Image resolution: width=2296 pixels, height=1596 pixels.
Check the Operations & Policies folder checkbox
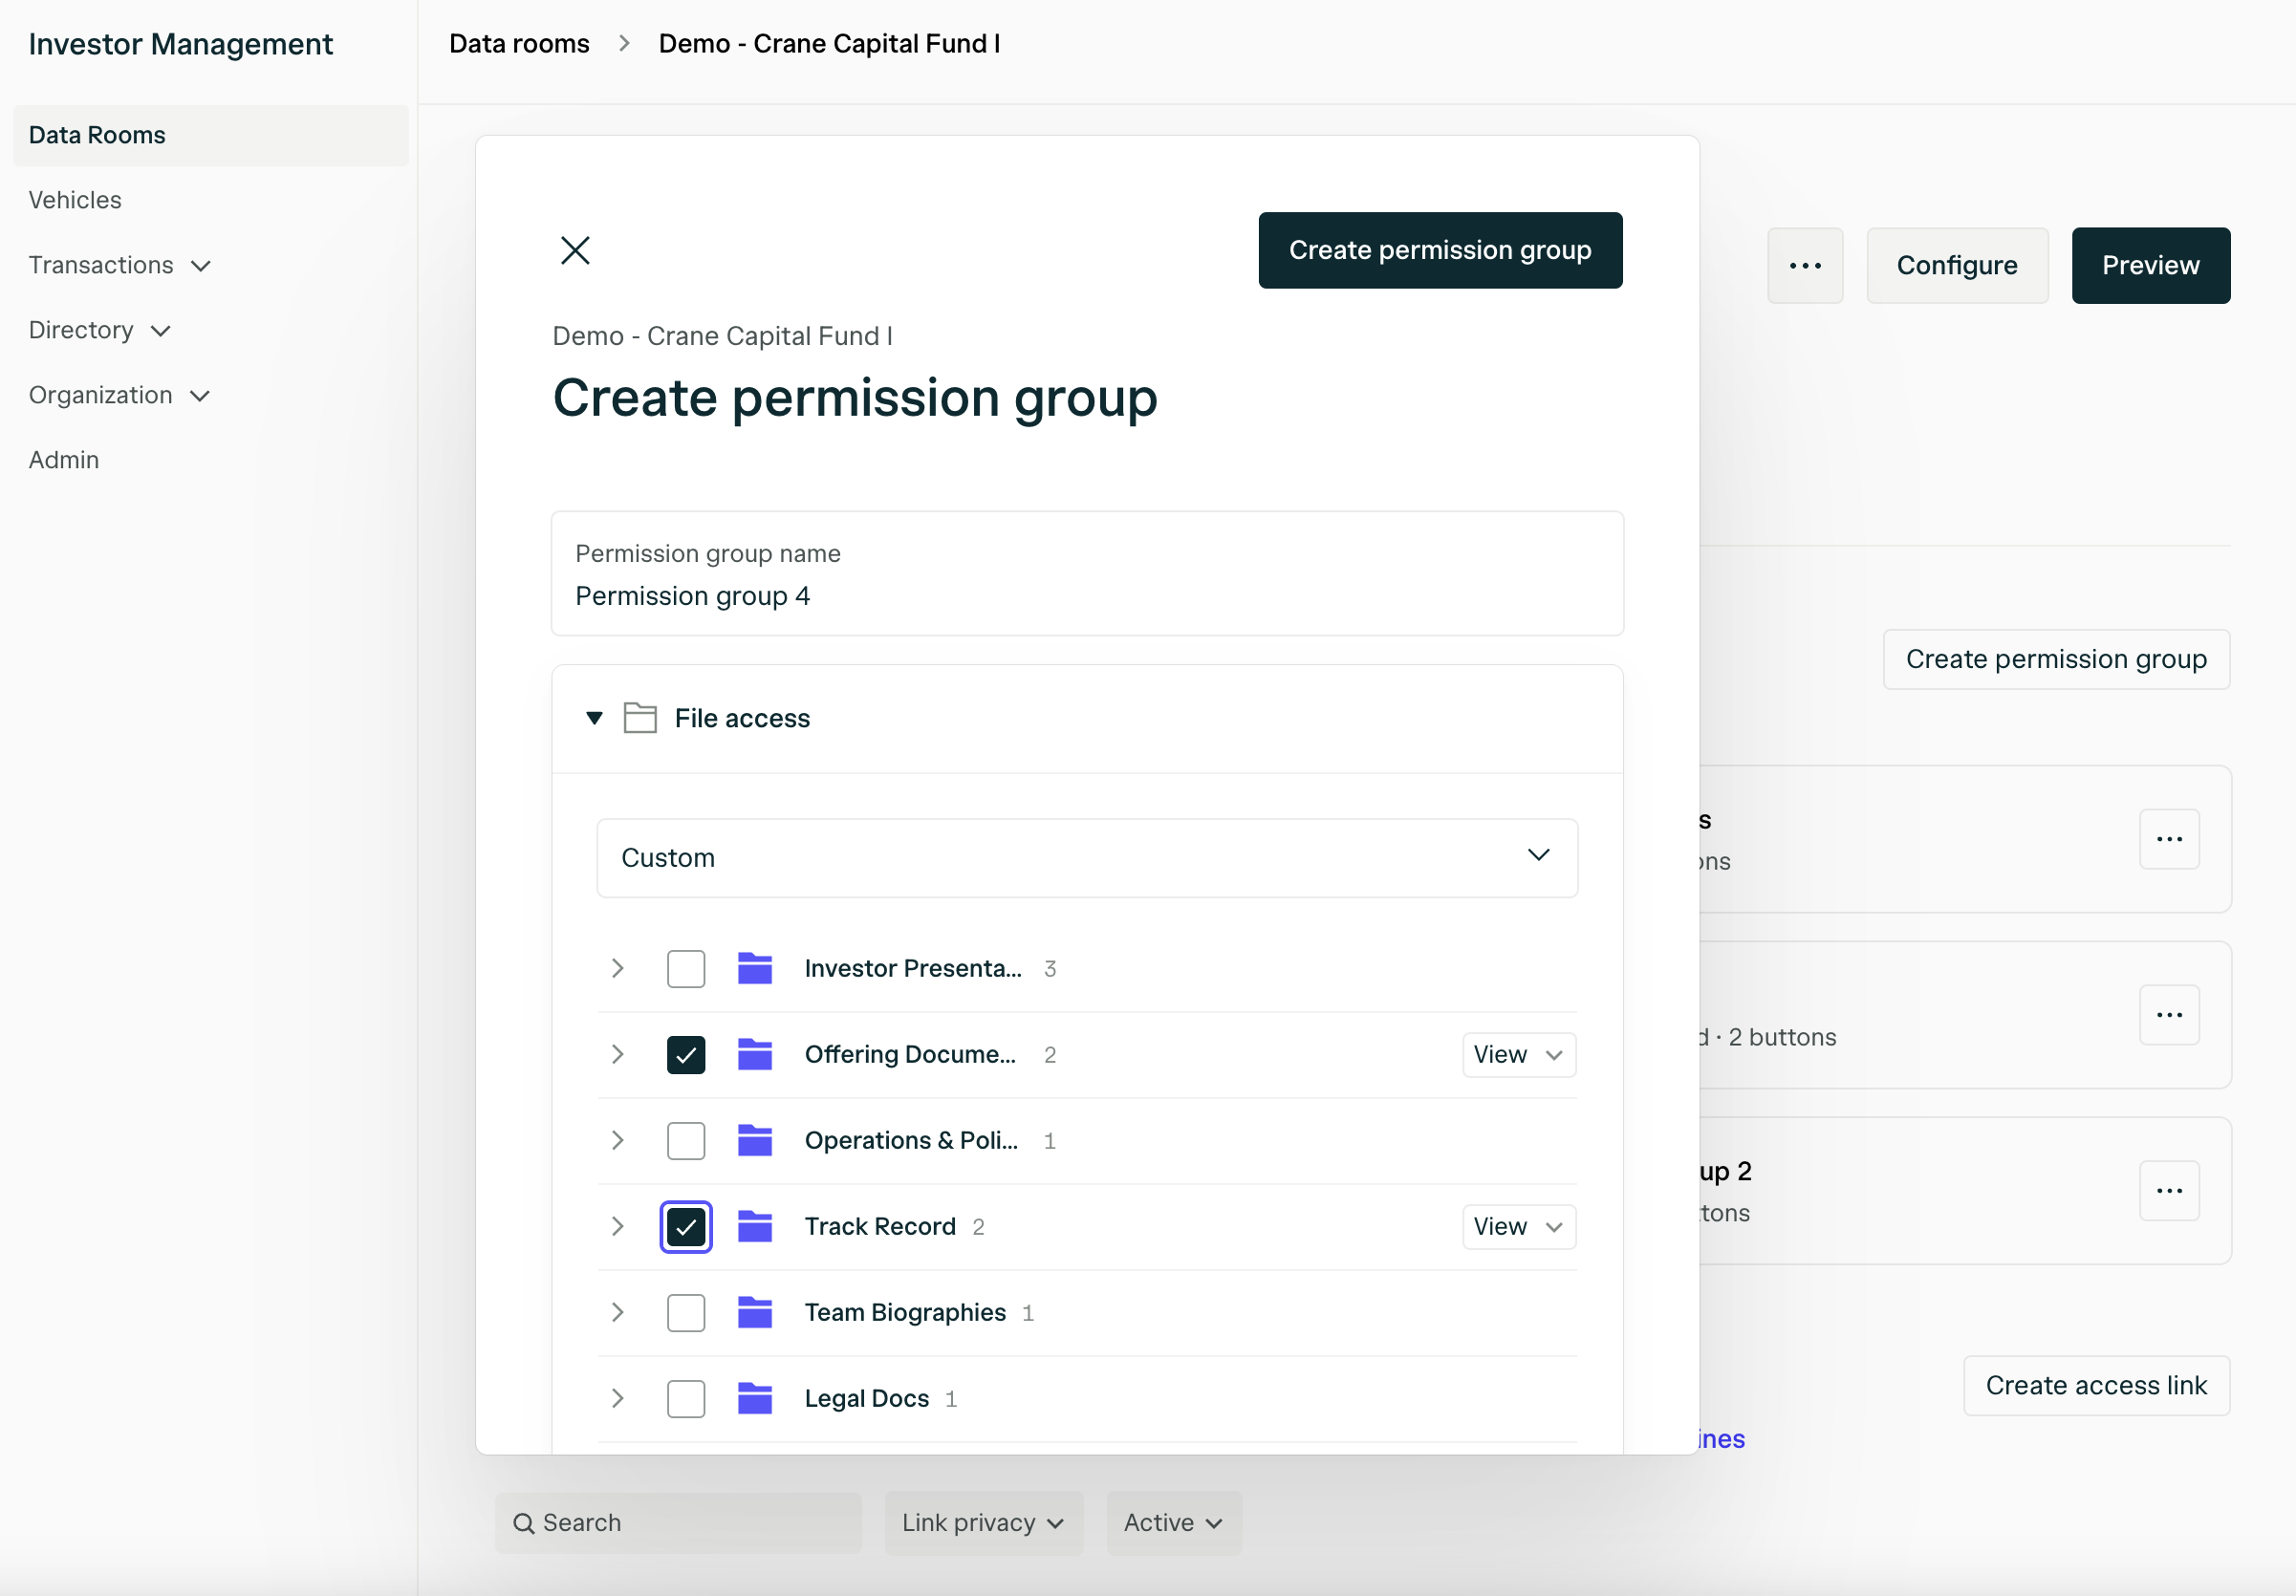coord(686,1140)
